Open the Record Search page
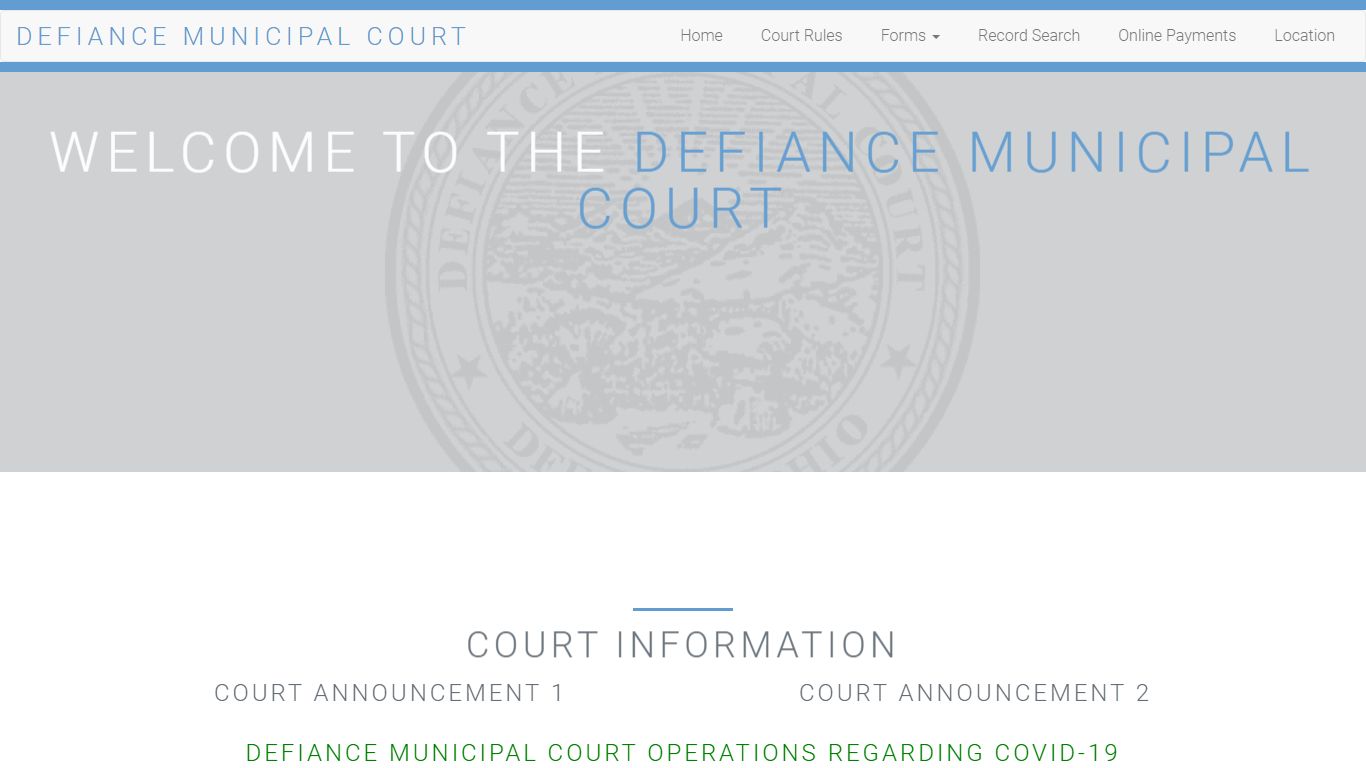This screenshot has width=1366, height=768. coord(1028,36)
